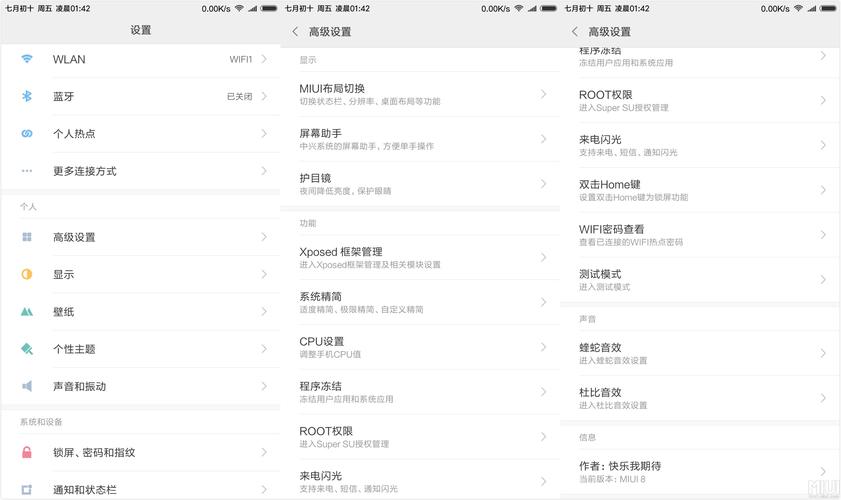Expand the 蓝牙 row chevron
This screenshot has height=500, width=841.
click(264, 96)
